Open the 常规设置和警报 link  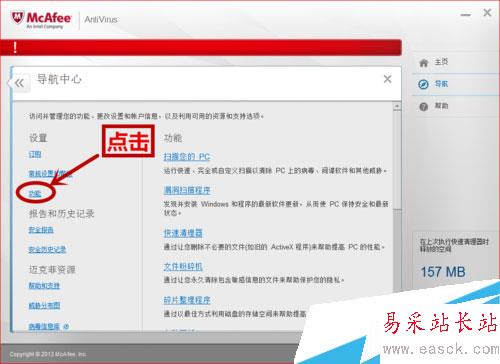click(50, 174)
